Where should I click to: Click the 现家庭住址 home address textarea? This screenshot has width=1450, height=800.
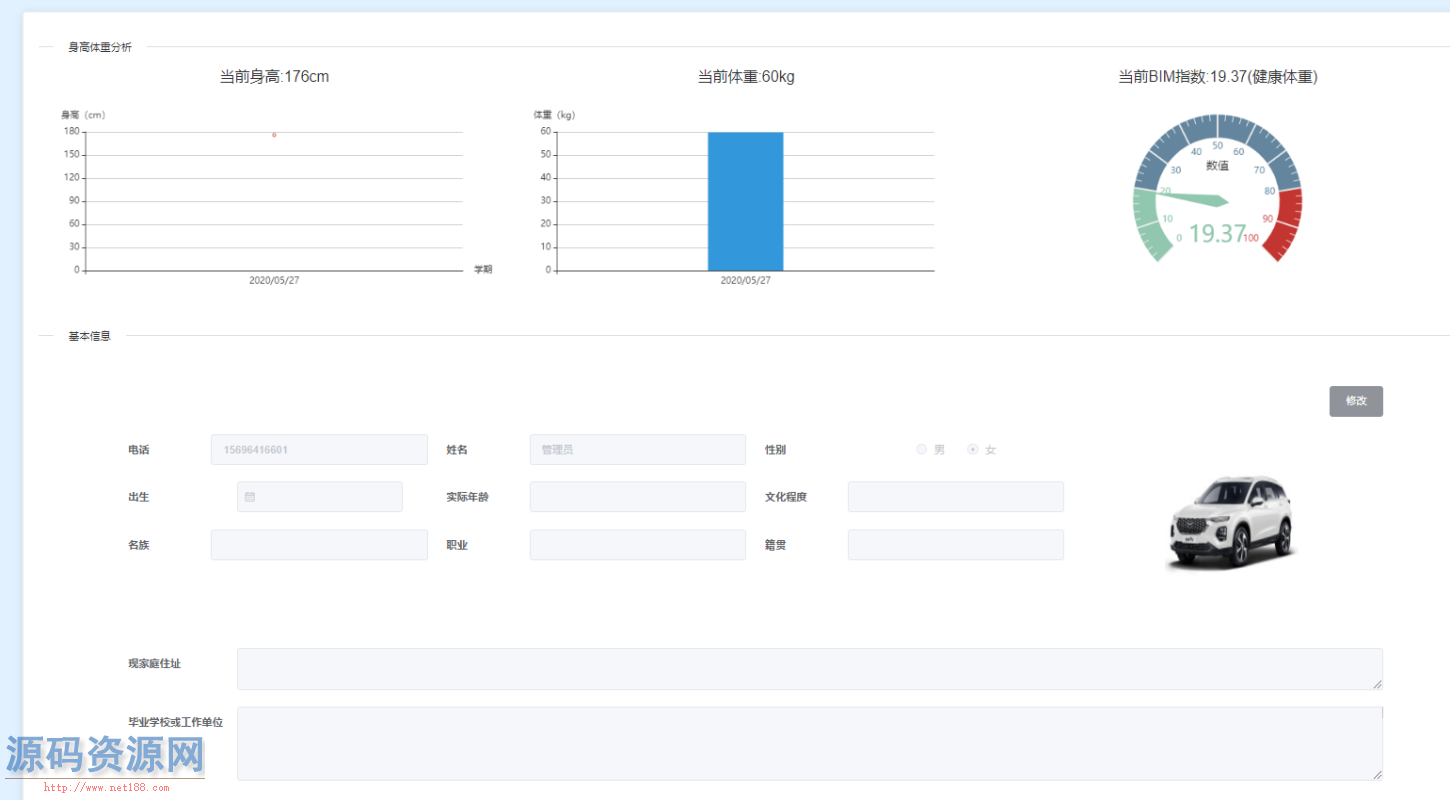(809, 669)
